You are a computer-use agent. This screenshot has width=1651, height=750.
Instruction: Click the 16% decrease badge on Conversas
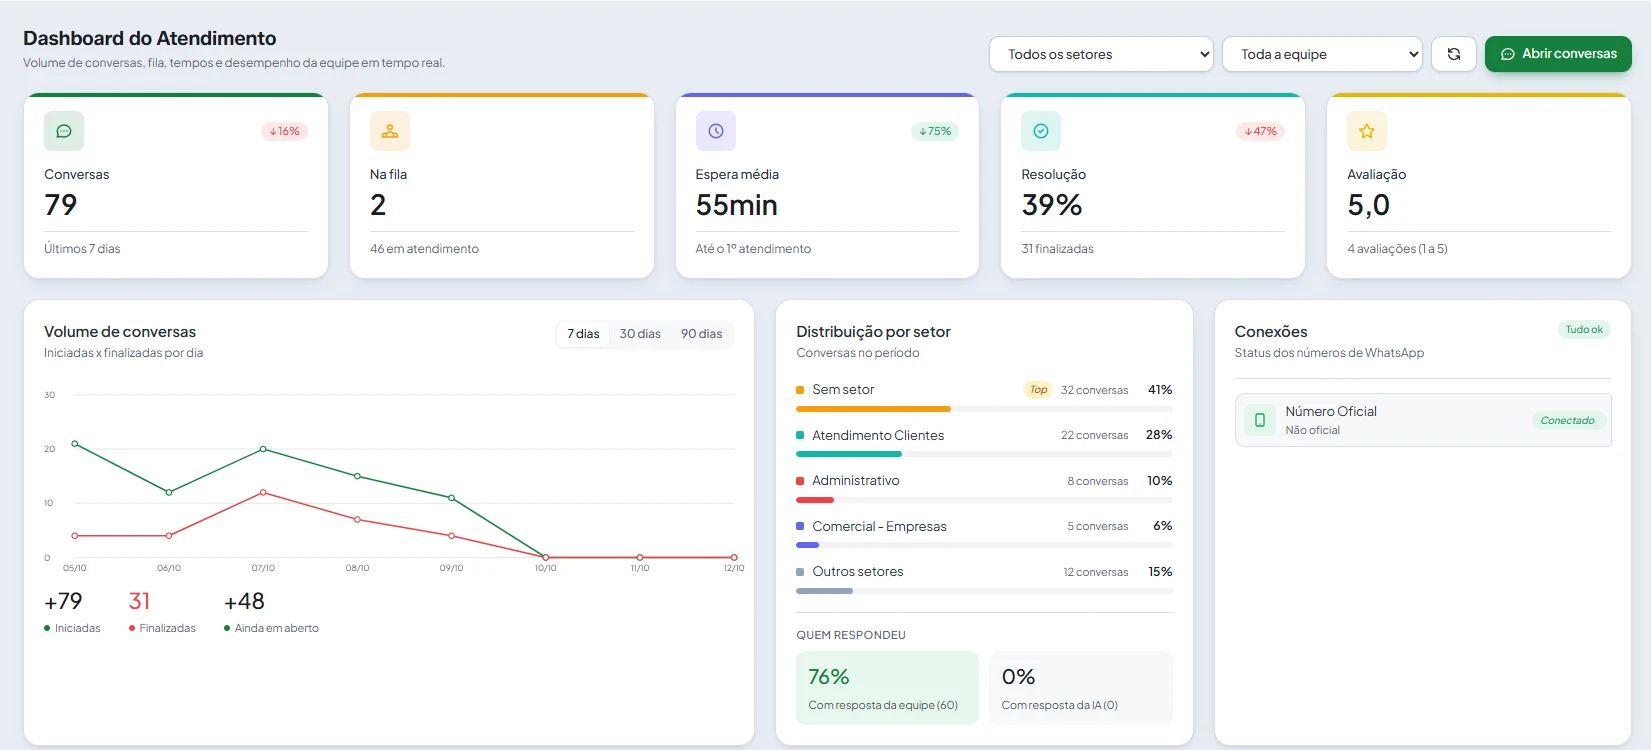click(284, 131)
